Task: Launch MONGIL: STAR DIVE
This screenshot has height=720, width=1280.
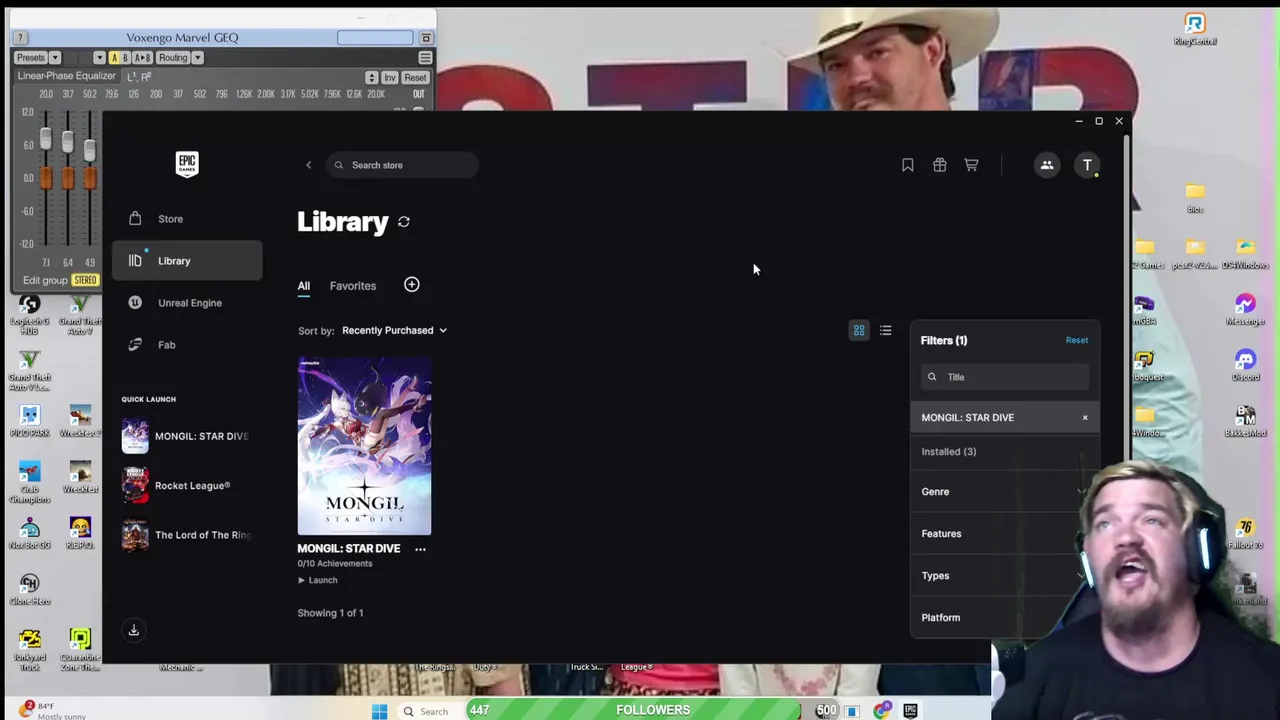Action: coord(318,580)
